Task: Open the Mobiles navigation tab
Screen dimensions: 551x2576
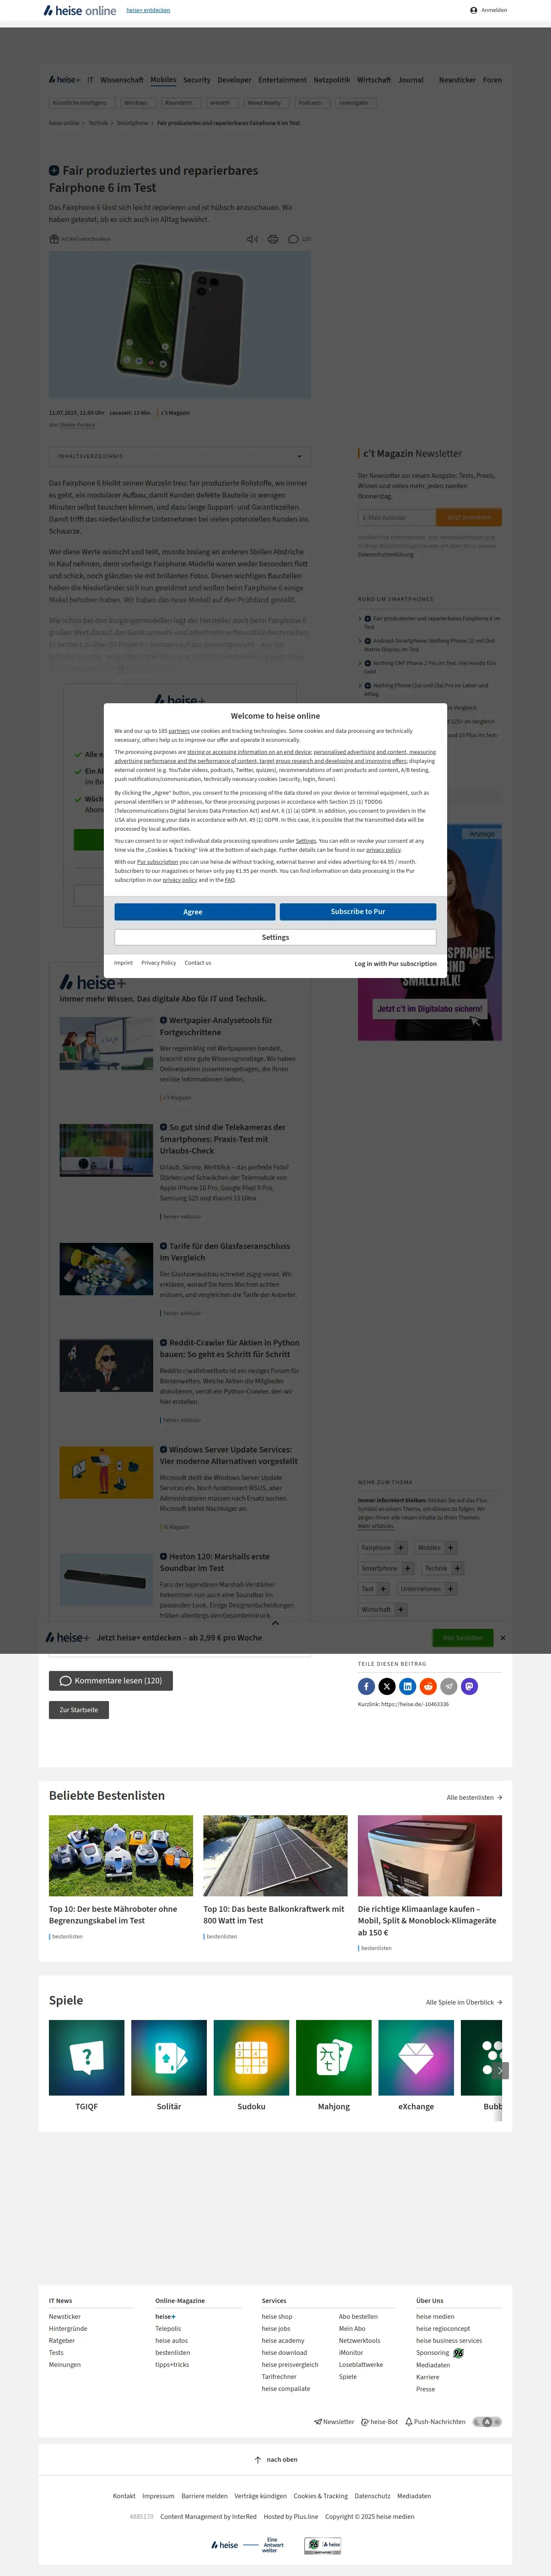Action: 163,80
